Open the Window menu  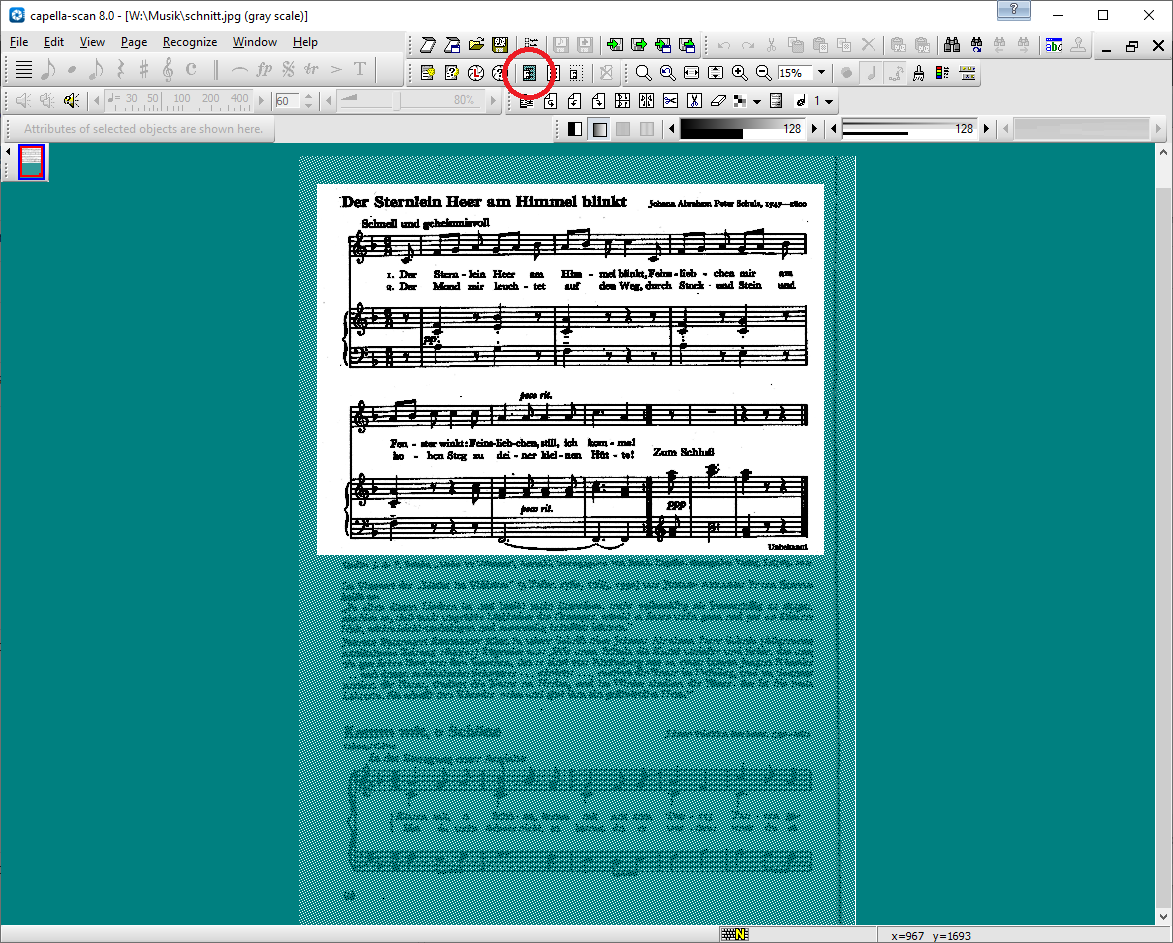pyautogui.click(x=254, y=42)
